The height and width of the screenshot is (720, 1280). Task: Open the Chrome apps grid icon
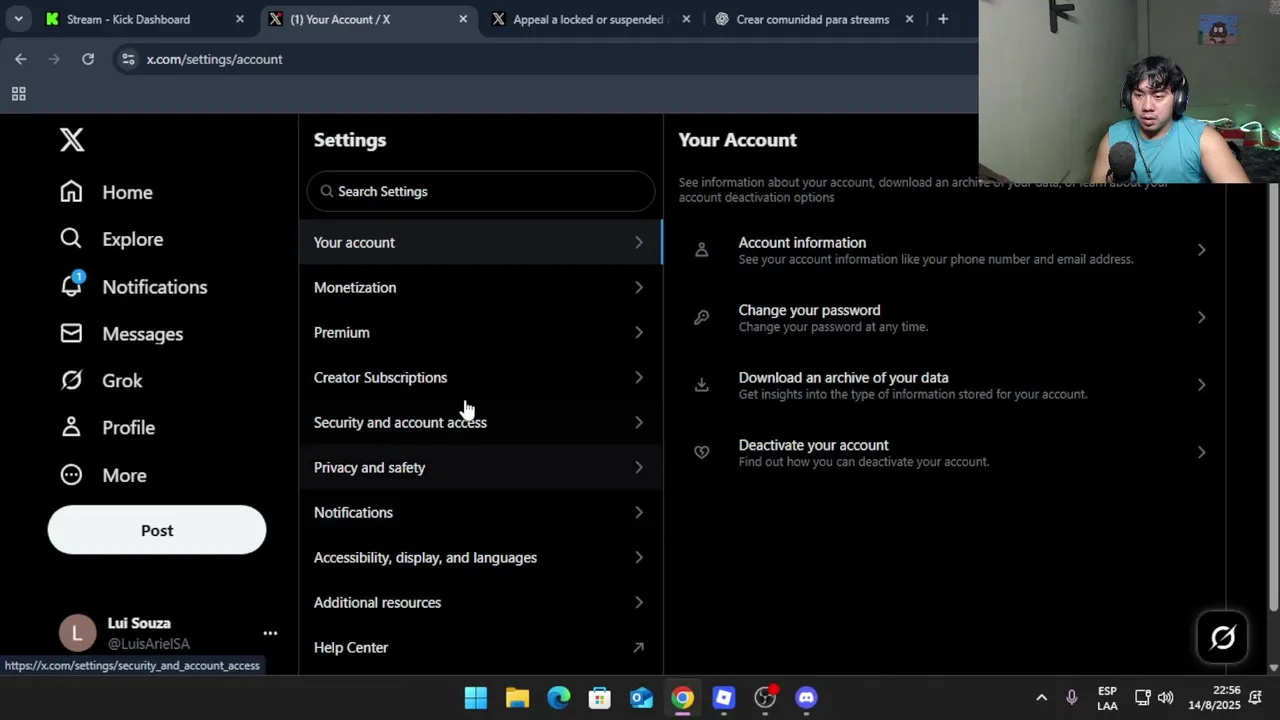coord(18,94)
